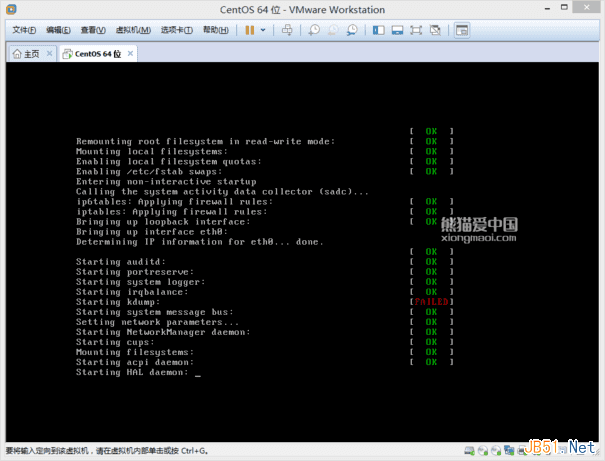The height and width of the screenshot is (461, 605).
Task: Close the 主页 tab
Action: (49, 54)
